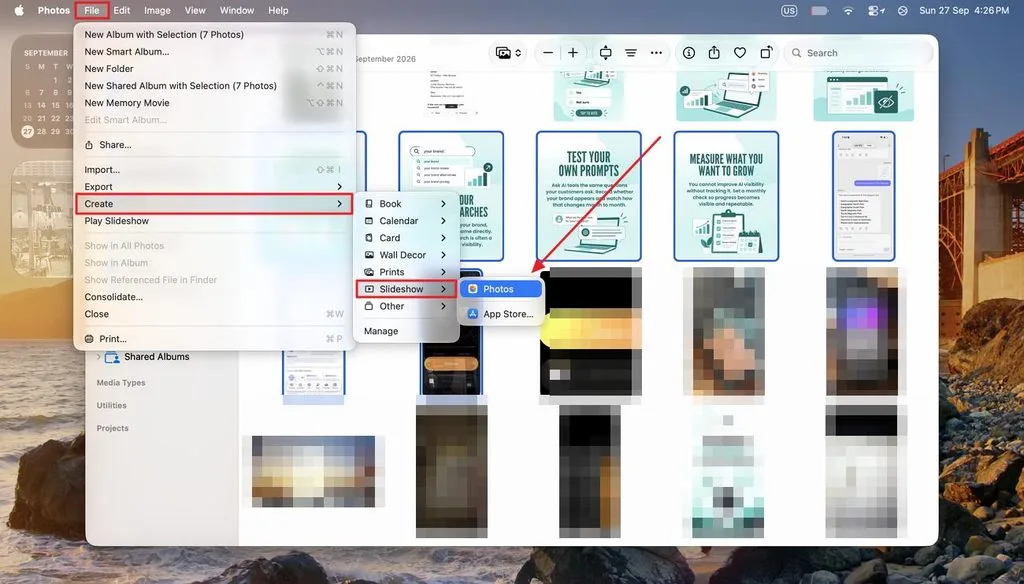Screen dimensions: 1024x584
Task: Select the Test Your Own Prompts thumbnail
Action: 588,196
